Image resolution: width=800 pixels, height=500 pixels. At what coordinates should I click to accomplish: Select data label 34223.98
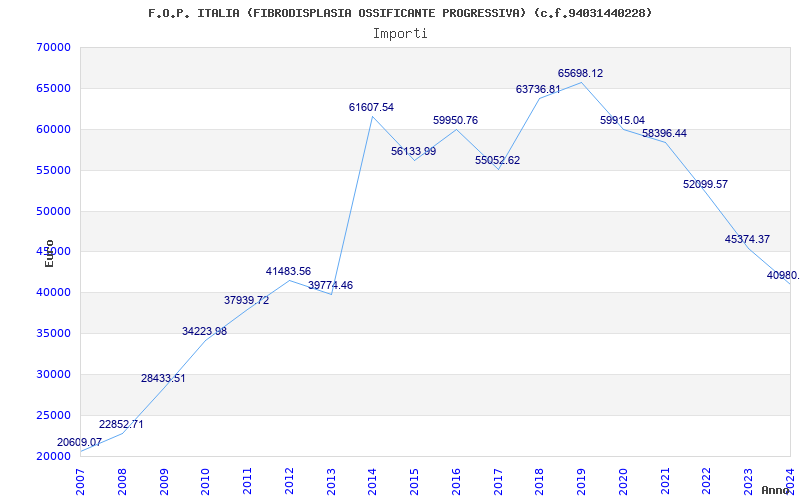(205, 331)
